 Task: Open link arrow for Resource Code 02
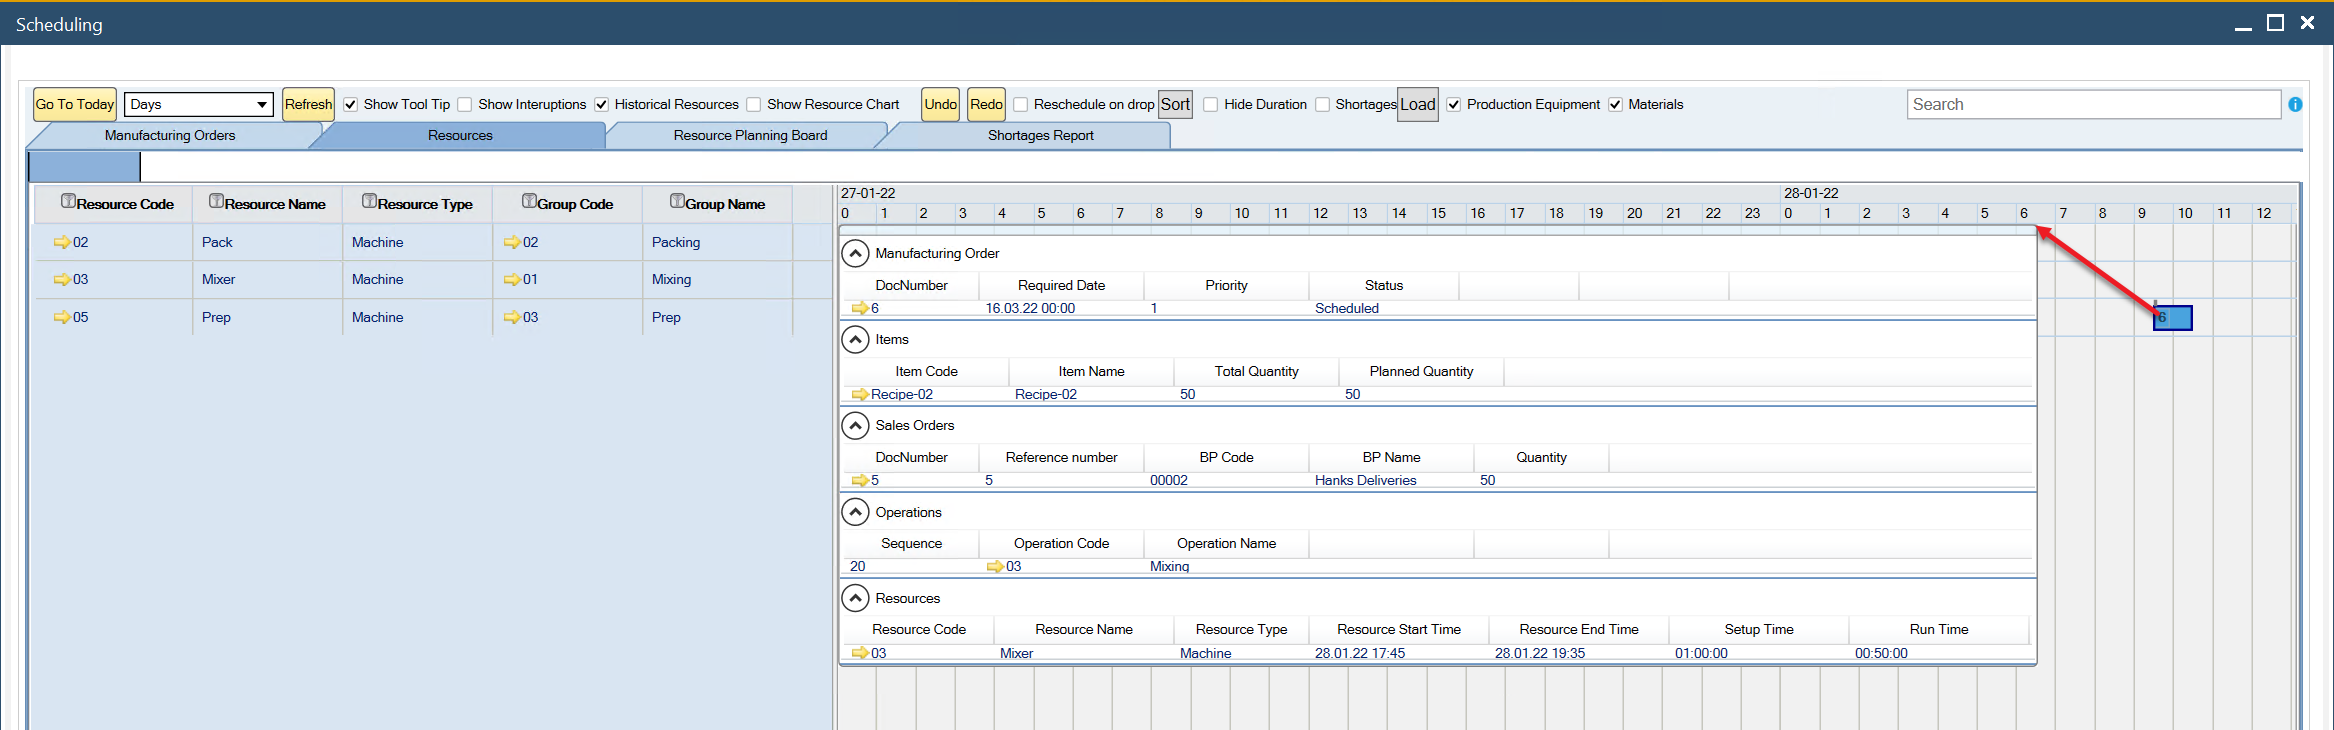[62, 242]
